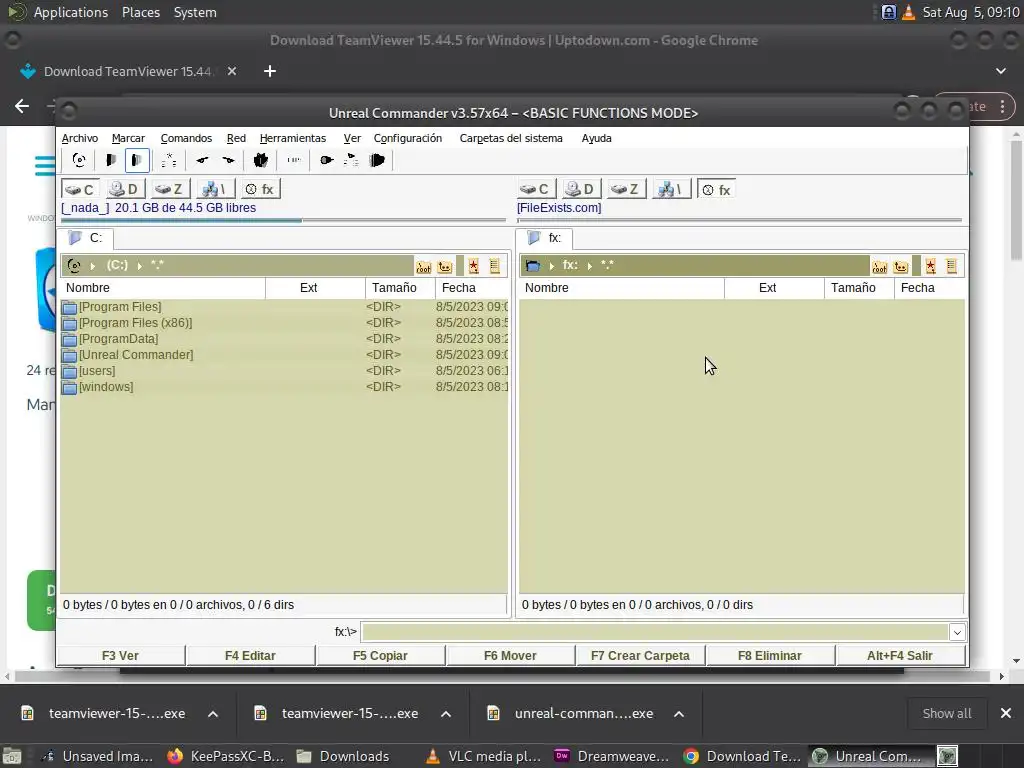Click the left panel path bar drive icon

(x=74, y=265)
